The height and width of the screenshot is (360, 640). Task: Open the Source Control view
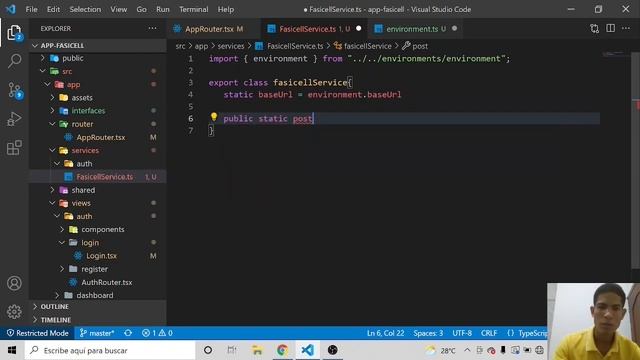click(15, 90)
